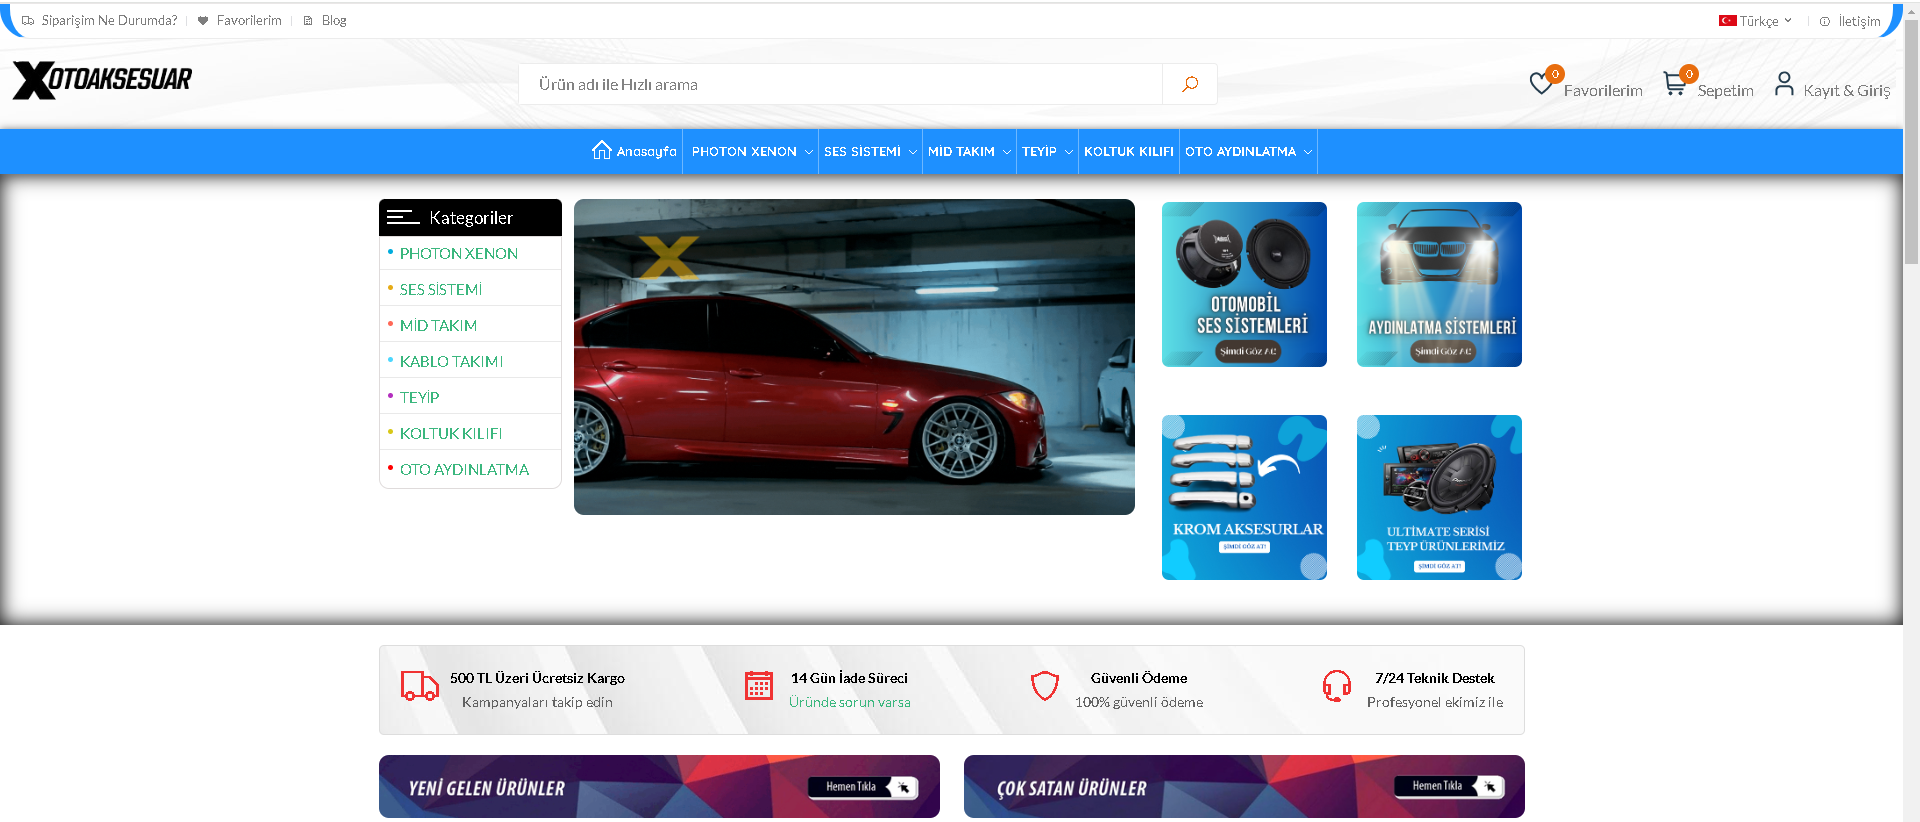
Task: Expand the TEYİP nav dropdown arrow
Action: 1069,152
